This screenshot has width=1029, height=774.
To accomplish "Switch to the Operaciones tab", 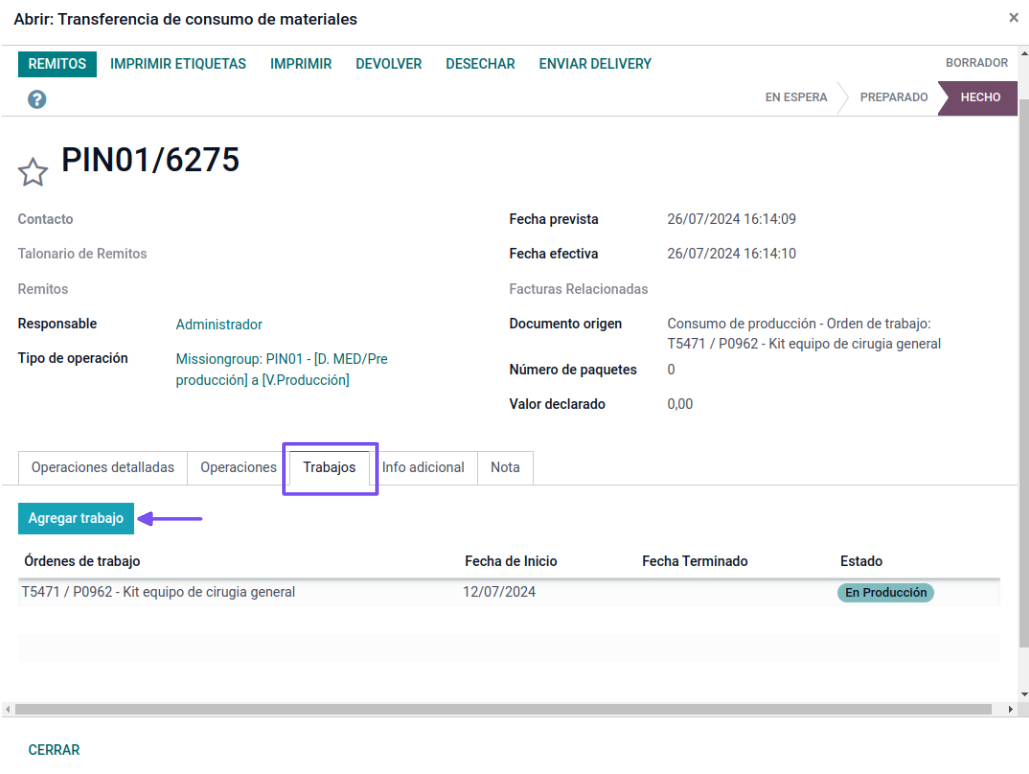I will tap(238, 468).
